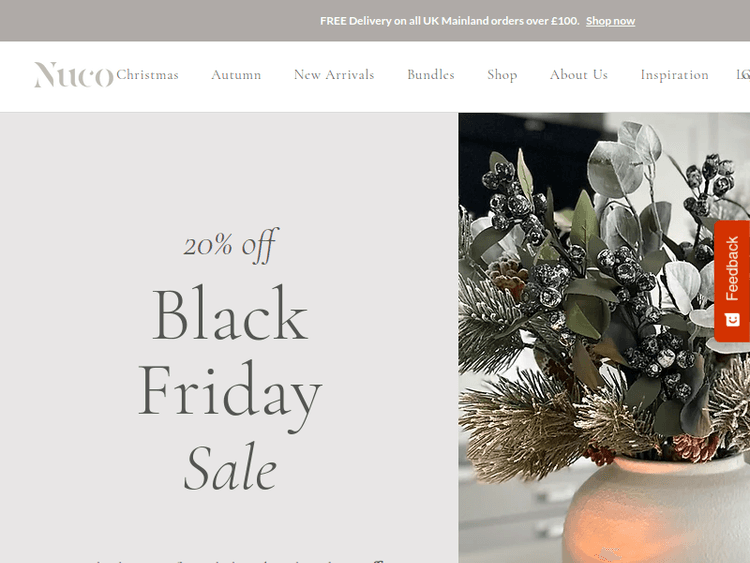The width and height of the screenshot is (750, 563).
Task: Expand the About Us menu
Action: coord(579,75)
